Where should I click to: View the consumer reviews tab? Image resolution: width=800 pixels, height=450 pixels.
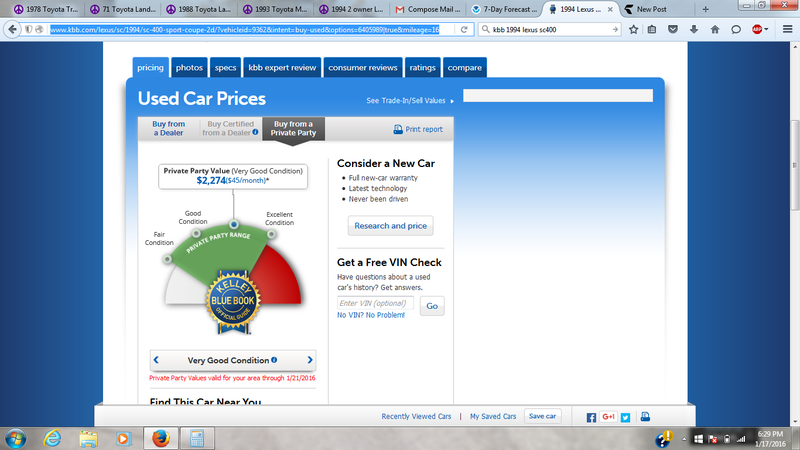363,67
